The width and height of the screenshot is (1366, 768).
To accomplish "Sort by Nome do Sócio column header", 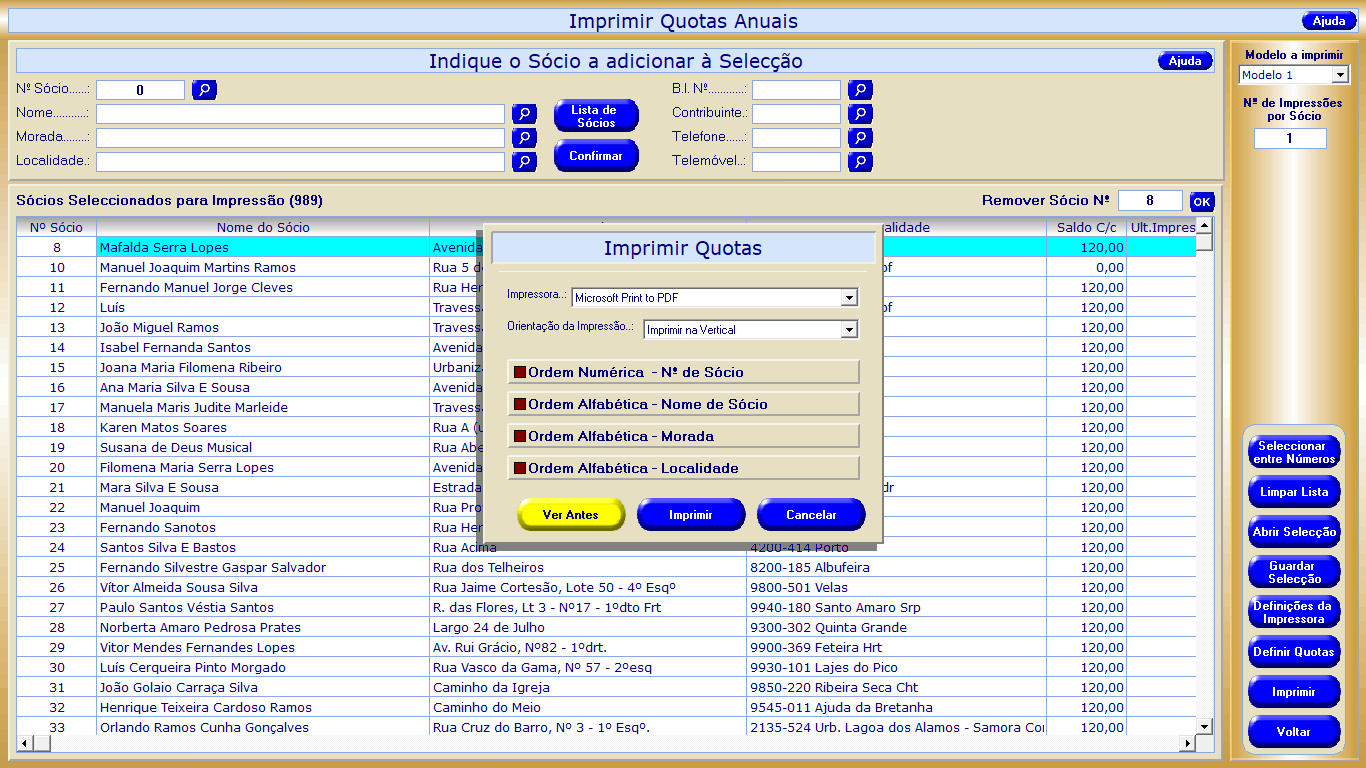I will (x=263, y=227).
